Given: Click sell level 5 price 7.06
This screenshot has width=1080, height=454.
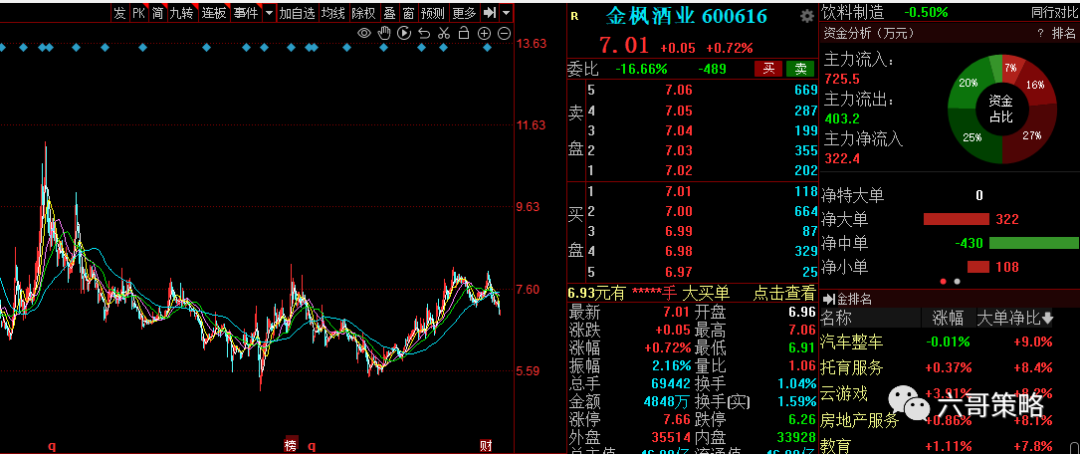Looking at the screenshot, I should pyautogui.click(x=678, y=90).
